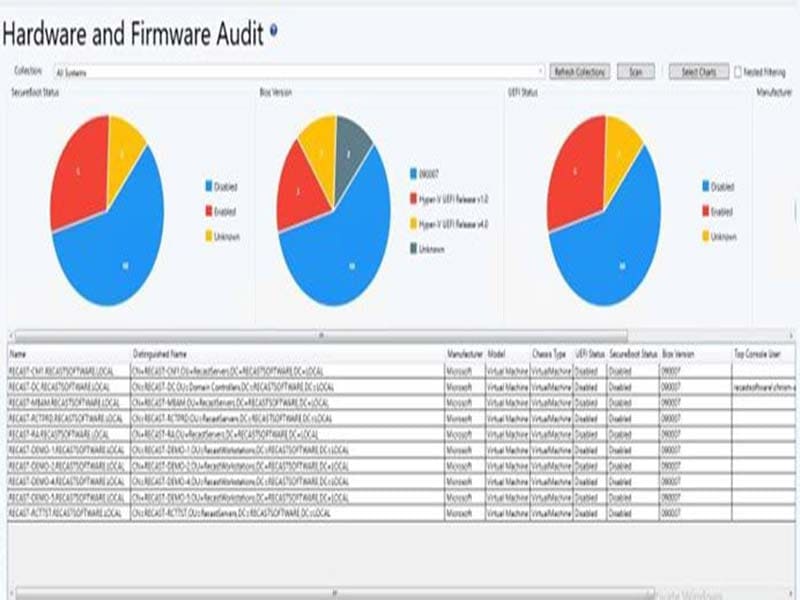
Task: Select the RECAST-MBAM.RECASTSOFTWARE.LOCAL name cell
Action: 69,403
